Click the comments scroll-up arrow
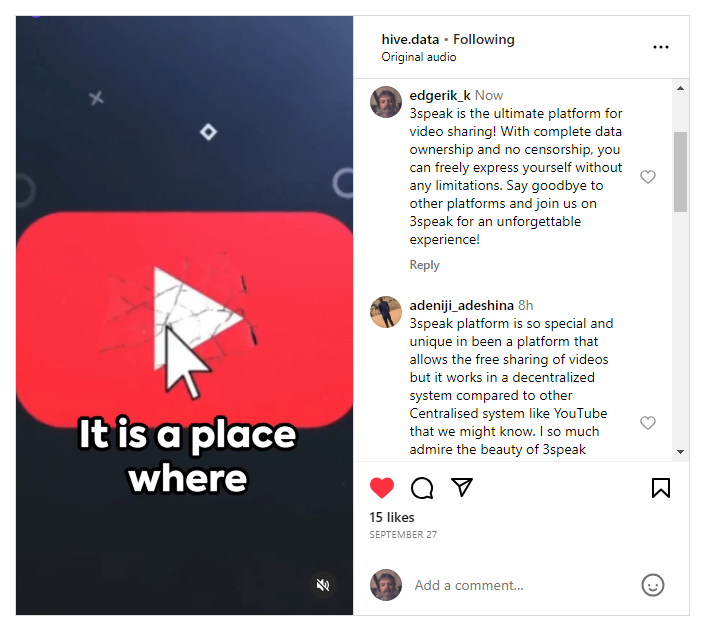 click(x=680, y=88)
